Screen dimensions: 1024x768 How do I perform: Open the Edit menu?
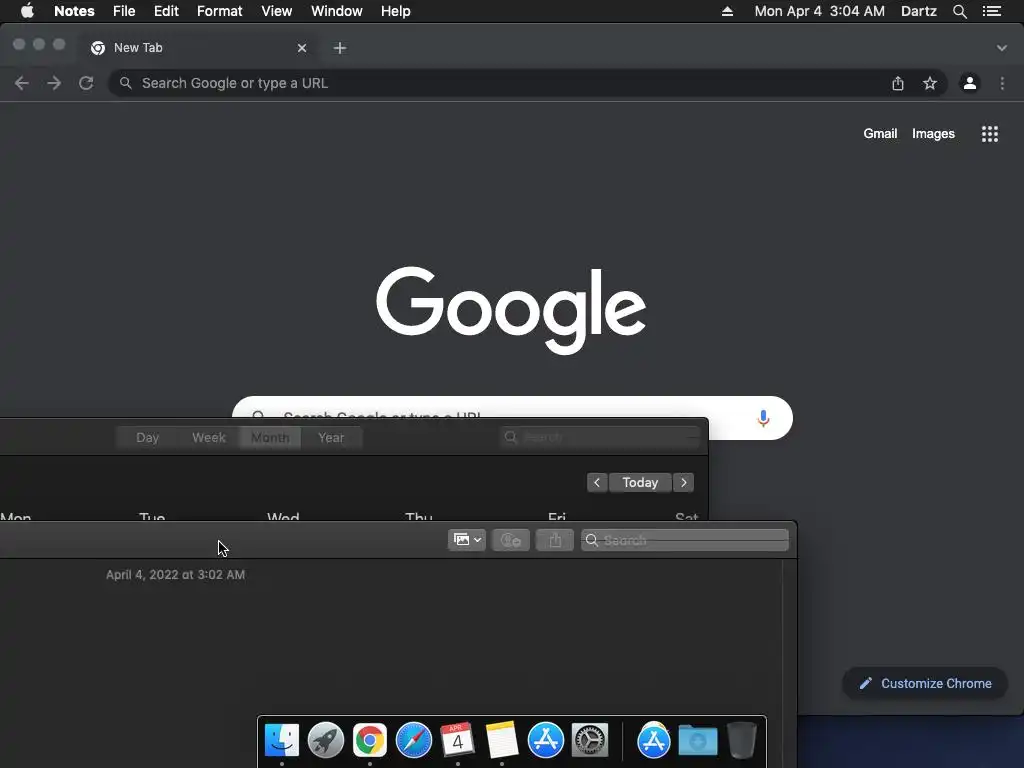pos(166,11)
